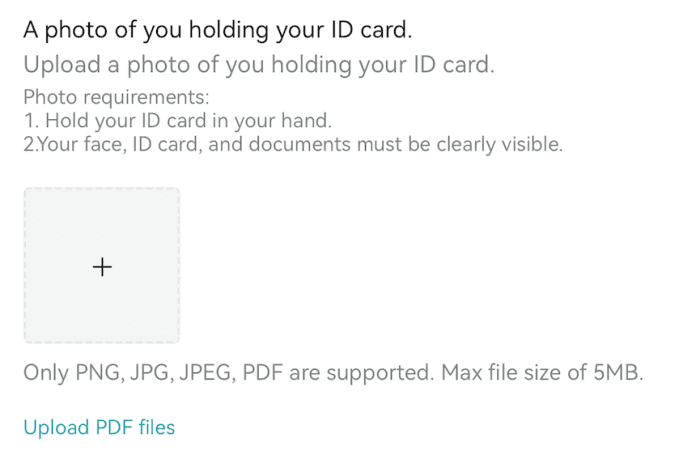Open the Upload PDF files link
The image size is (696, 459).
click(99, 428)
